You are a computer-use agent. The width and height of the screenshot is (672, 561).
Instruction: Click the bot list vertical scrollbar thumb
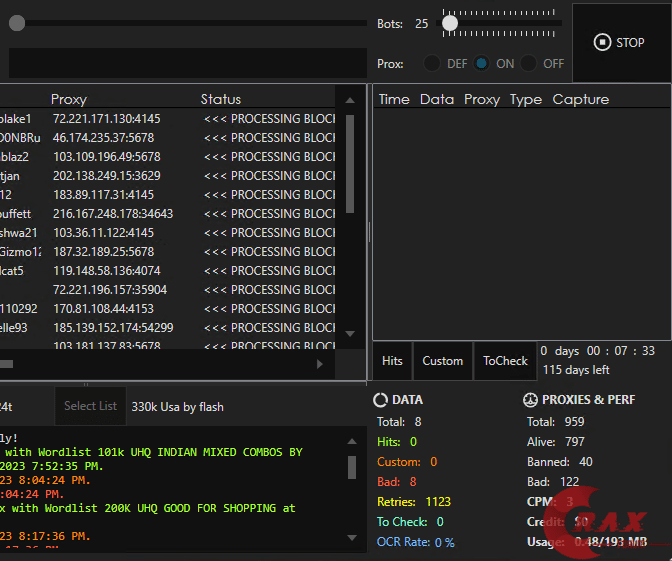coord(350,164)
